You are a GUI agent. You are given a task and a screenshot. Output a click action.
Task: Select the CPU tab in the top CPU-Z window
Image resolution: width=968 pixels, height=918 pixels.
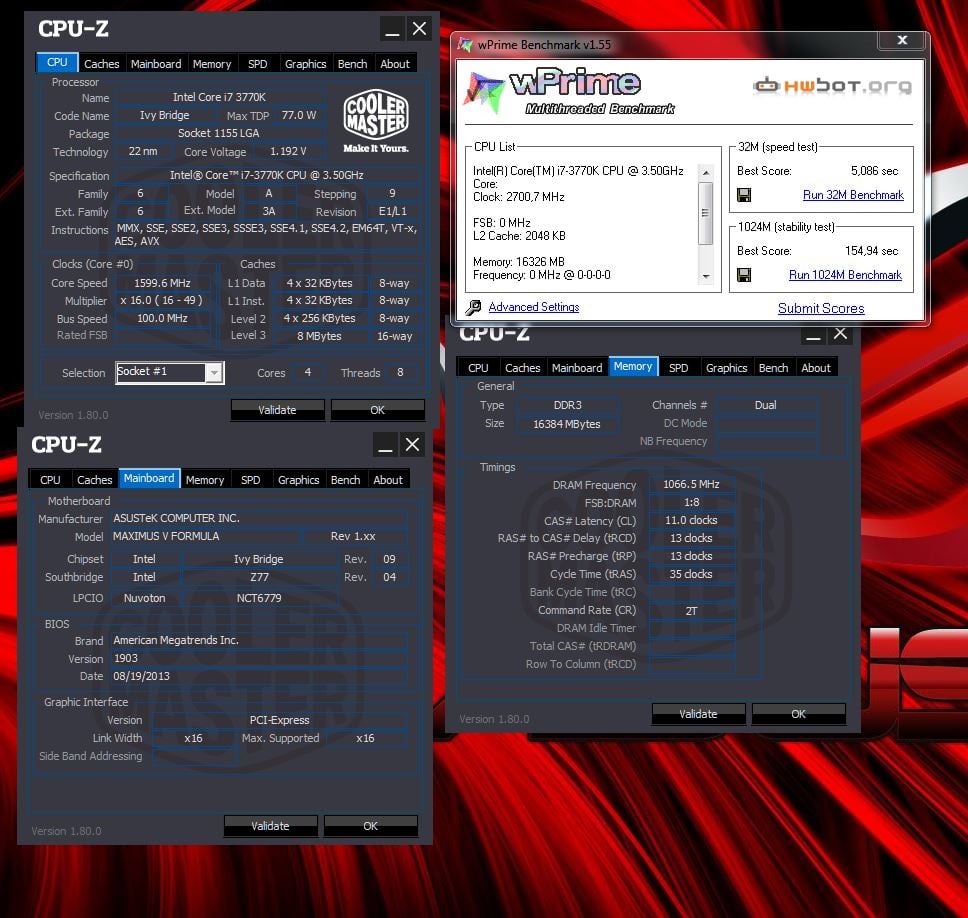click(x=57, y=62)
